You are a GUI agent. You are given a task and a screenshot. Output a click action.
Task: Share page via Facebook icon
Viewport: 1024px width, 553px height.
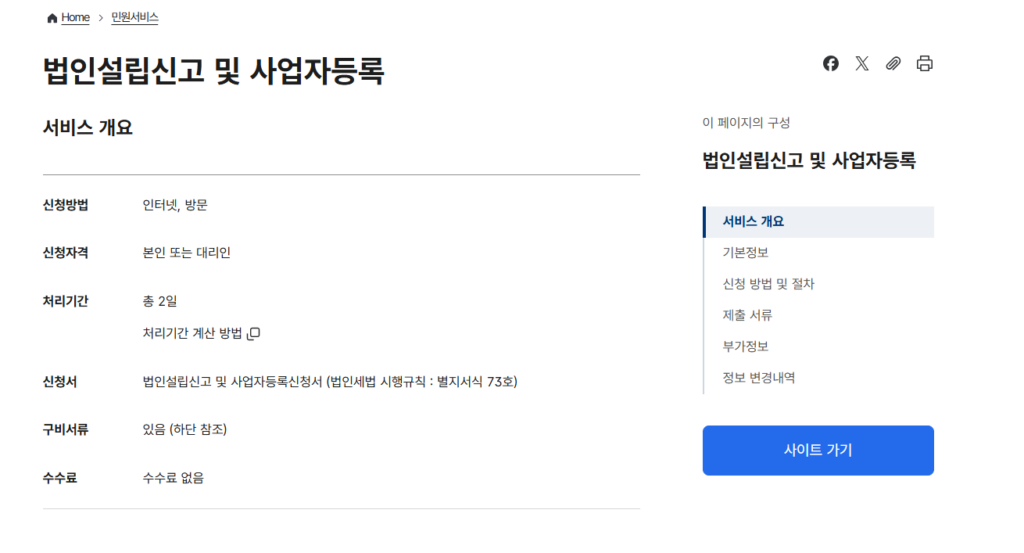(x=831, y=64)
